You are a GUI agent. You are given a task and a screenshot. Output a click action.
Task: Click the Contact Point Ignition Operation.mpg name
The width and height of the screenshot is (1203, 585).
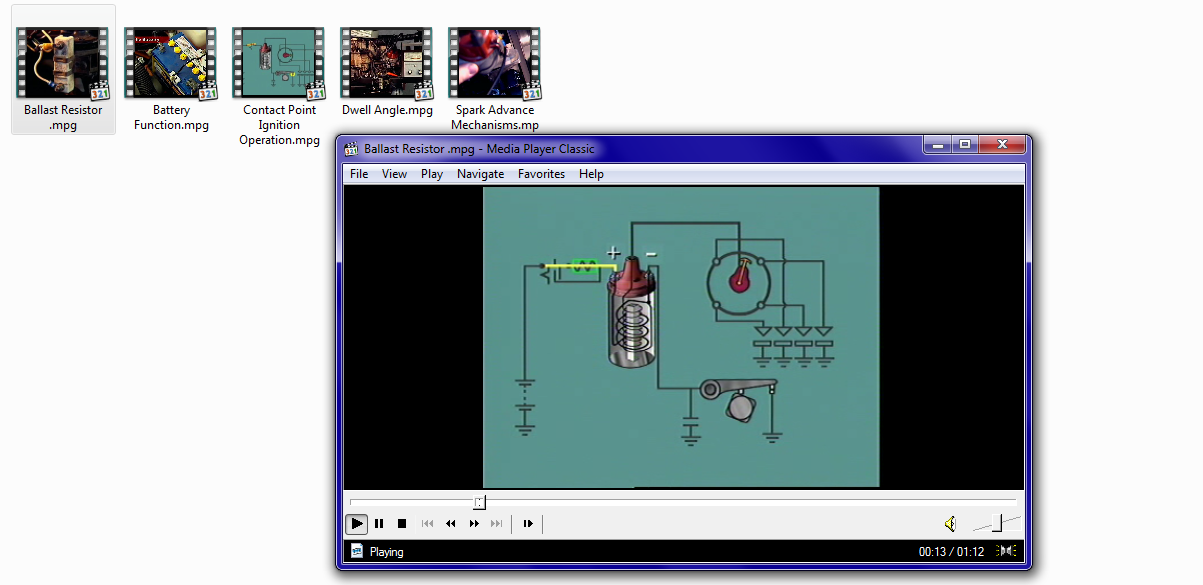(x=280, y=125)
